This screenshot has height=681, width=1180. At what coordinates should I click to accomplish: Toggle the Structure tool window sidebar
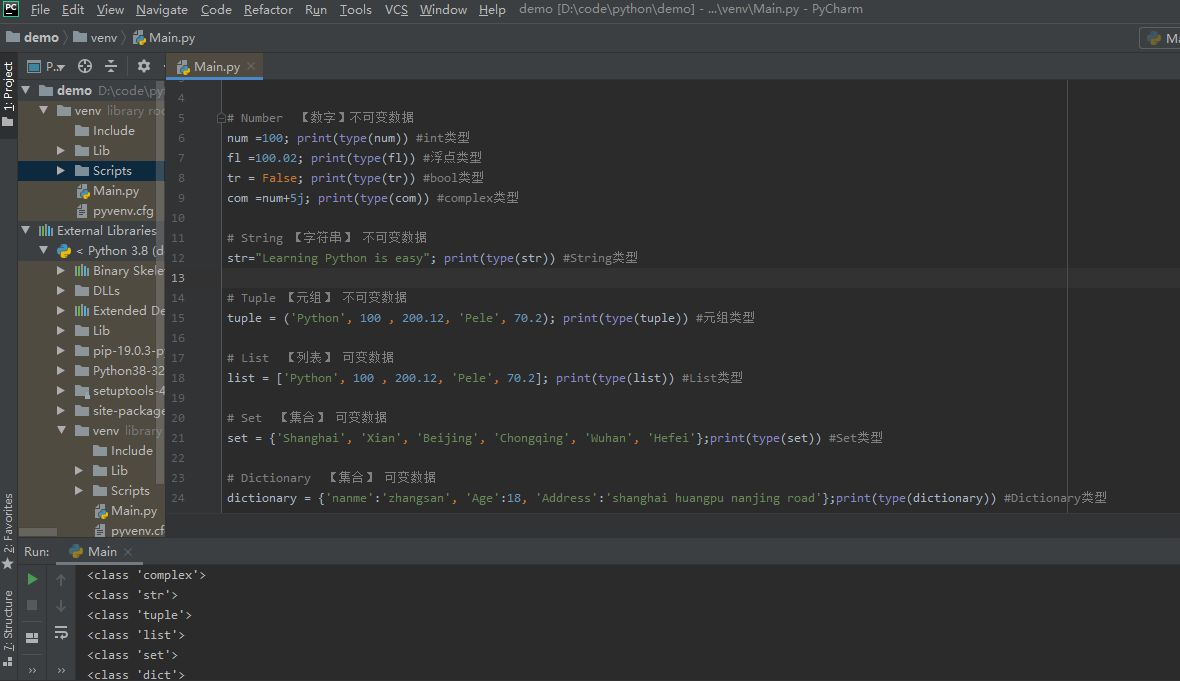(x=8, y=622)
